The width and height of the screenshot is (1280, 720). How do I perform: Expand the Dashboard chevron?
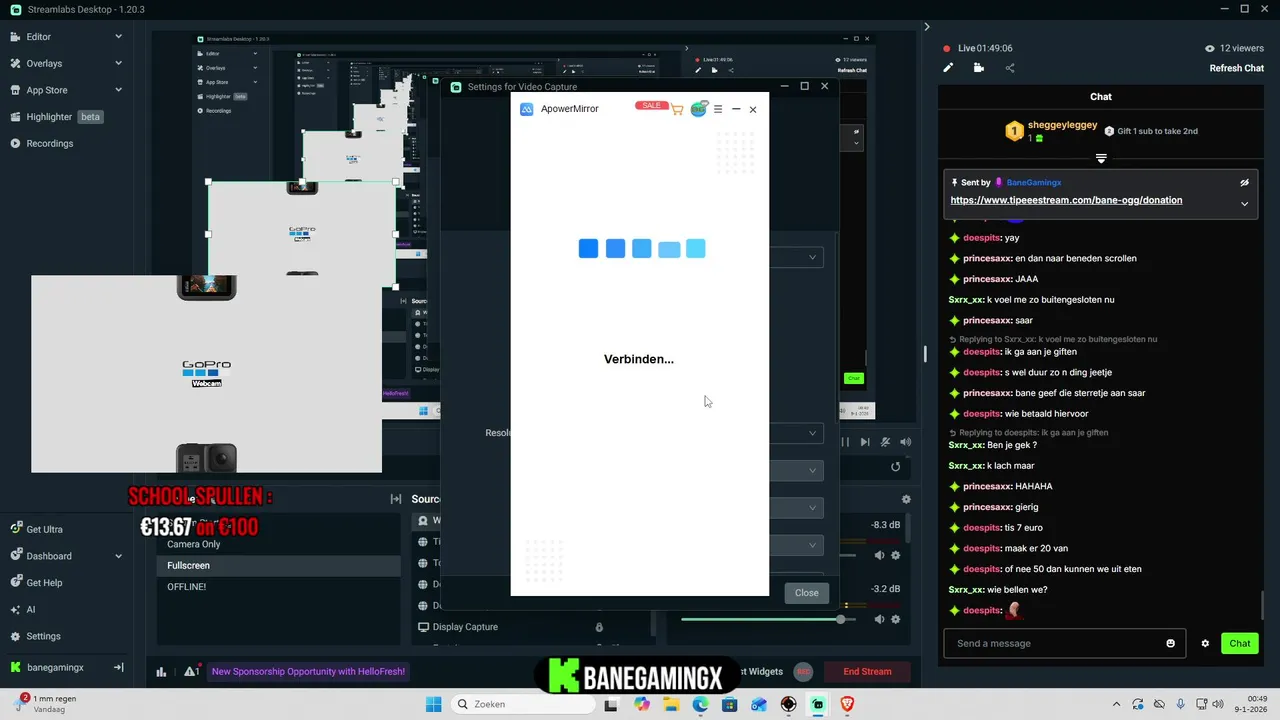coord(118,556)
